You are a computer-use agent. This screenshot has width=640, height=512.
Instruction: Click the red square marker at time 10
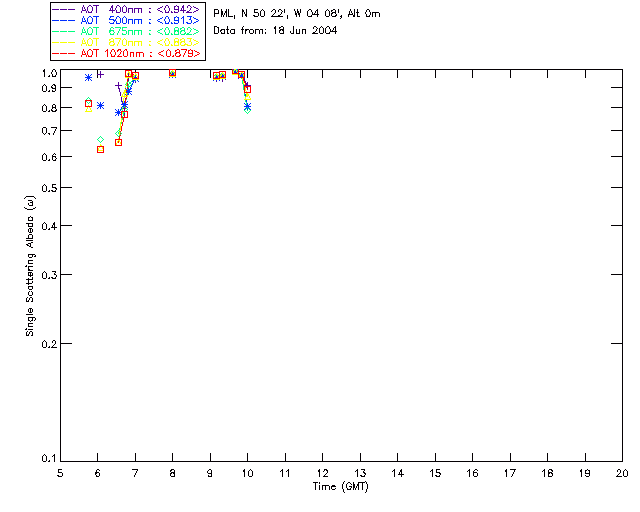[247, 89]
